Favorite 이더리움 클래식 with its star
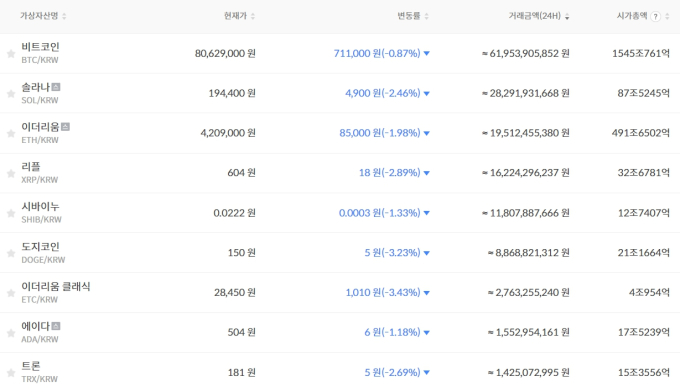 [11, 293]
